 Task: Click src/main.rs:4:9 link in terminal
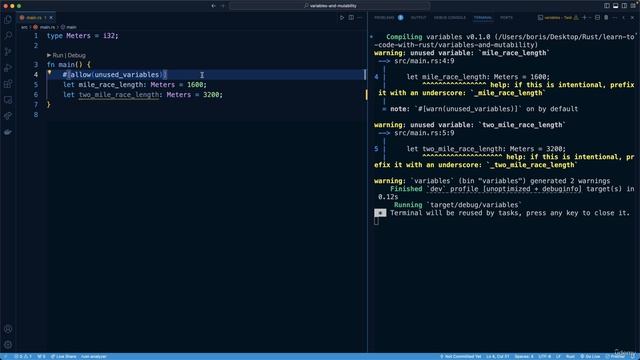pyautogui.click(x=424, y=61)
